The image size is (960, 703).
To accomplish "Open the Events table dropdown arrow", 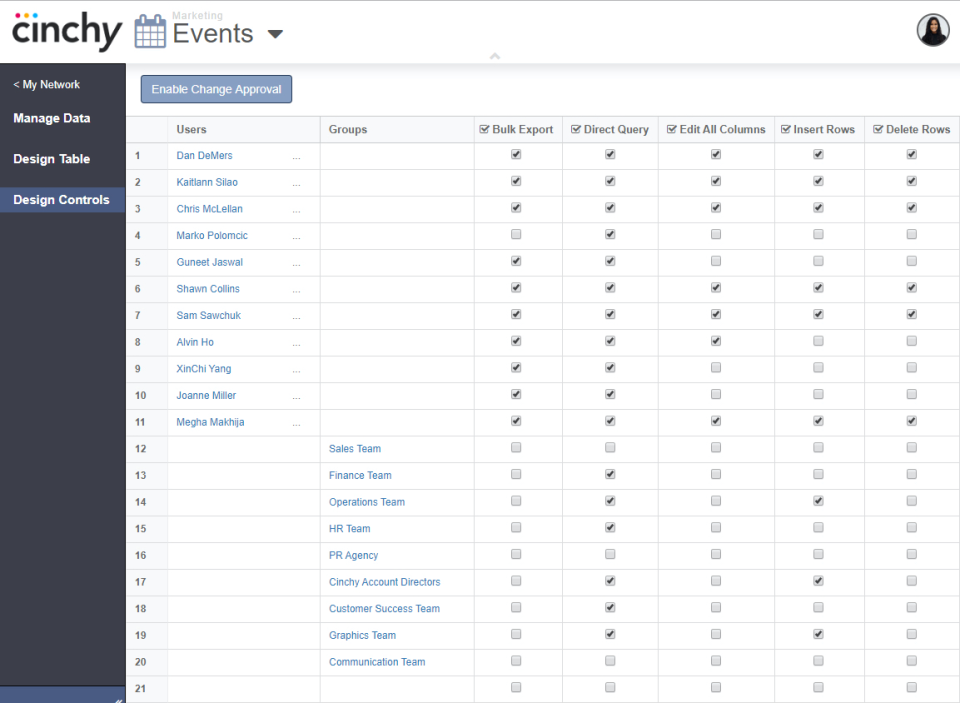I will [275, 33].
